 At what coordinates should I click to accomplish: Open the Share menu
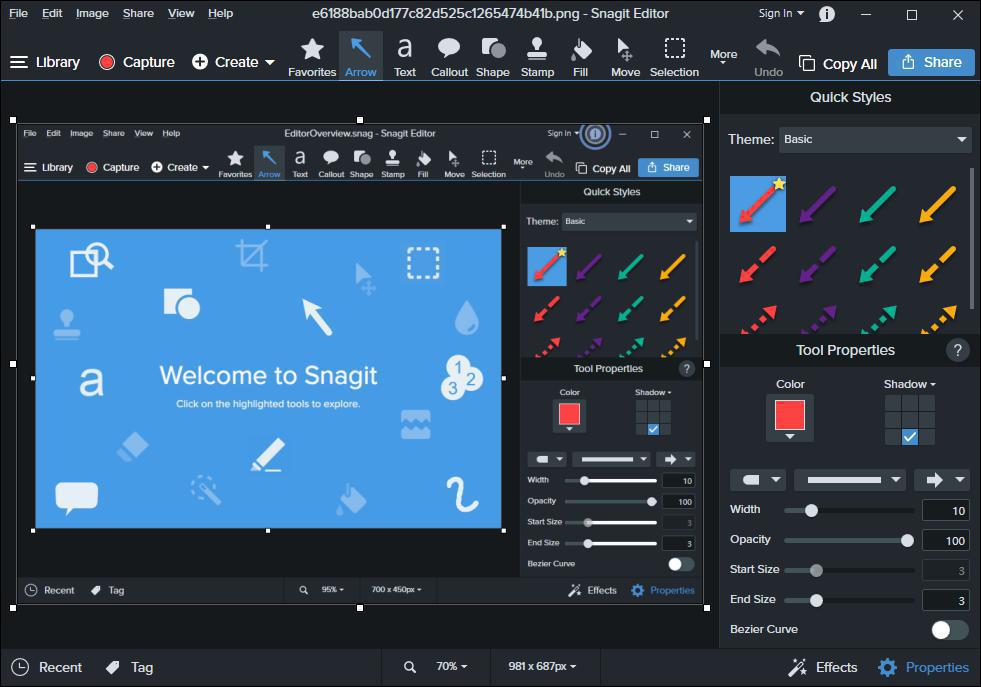tap(138, 13)
